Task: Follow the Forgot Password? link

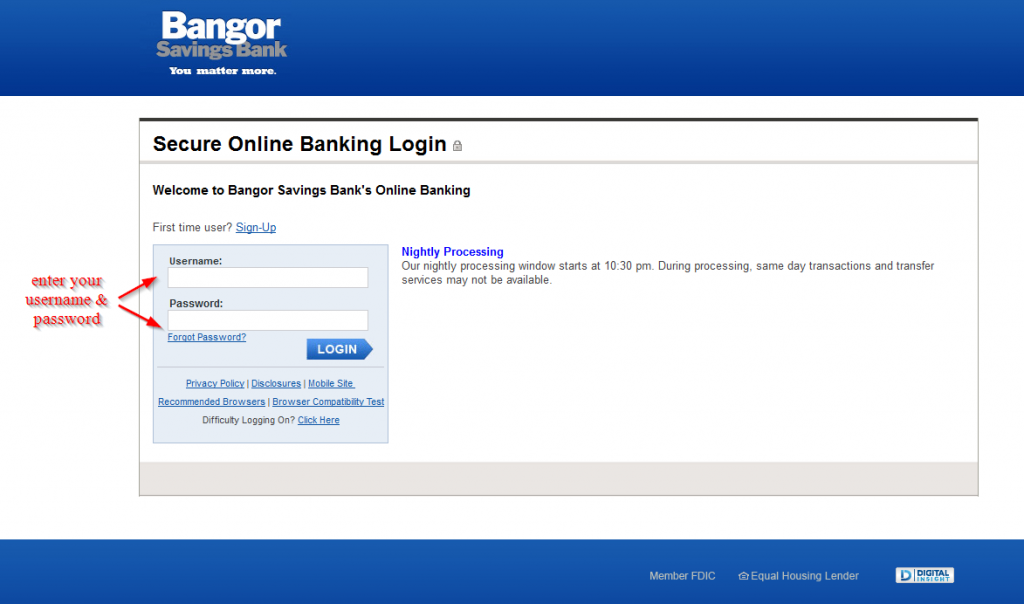Action: tap(206, 337)
